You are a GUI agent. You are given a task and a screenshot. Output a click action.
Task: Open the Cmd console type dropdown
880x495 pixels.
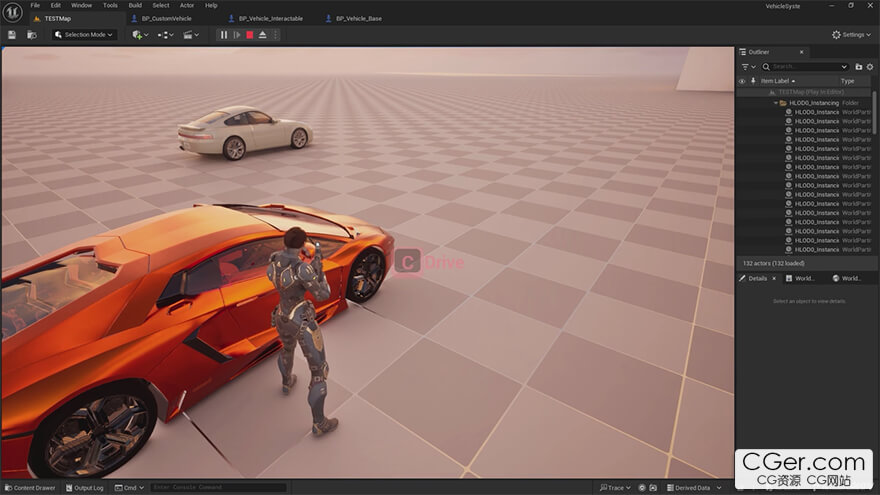click(130, 488)
